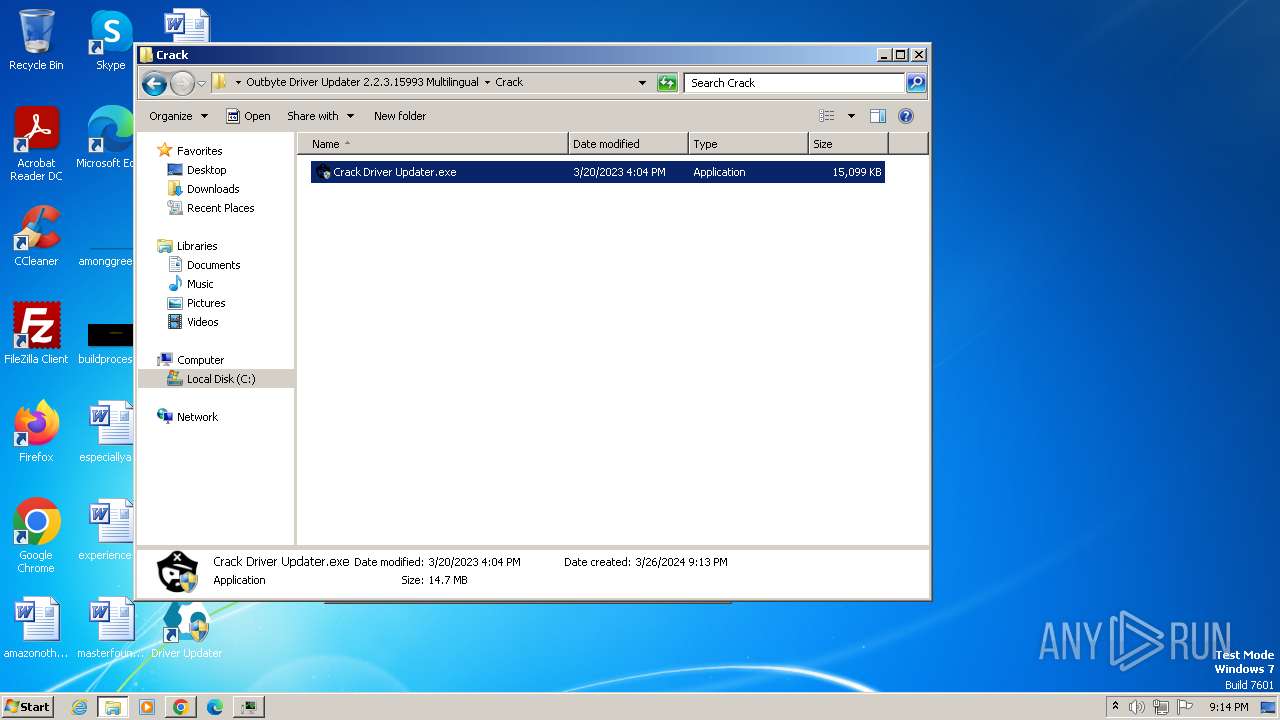Sort by the Size column header
This screenshot has height=720, width=1280.
click(x=848, y=144)
